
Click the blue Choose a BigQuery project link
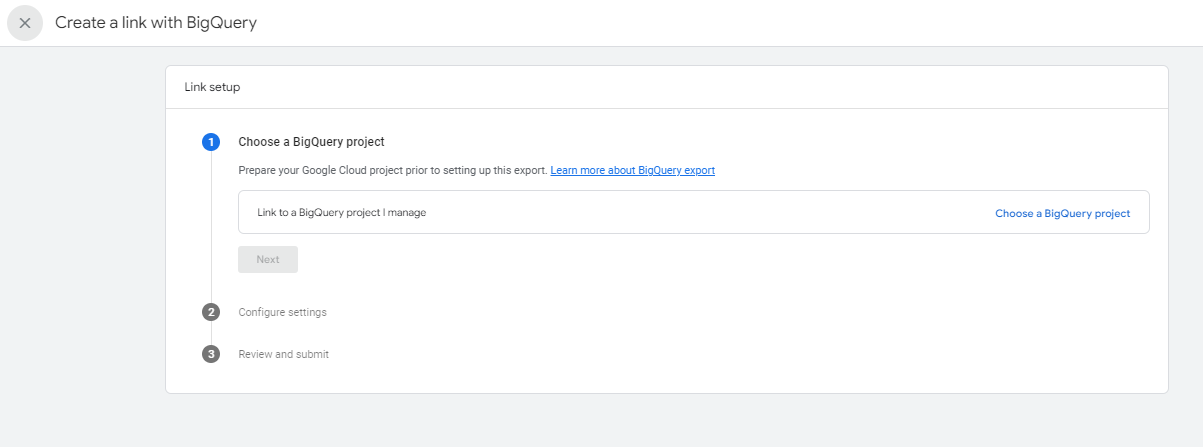click(x=1062, y=213)
